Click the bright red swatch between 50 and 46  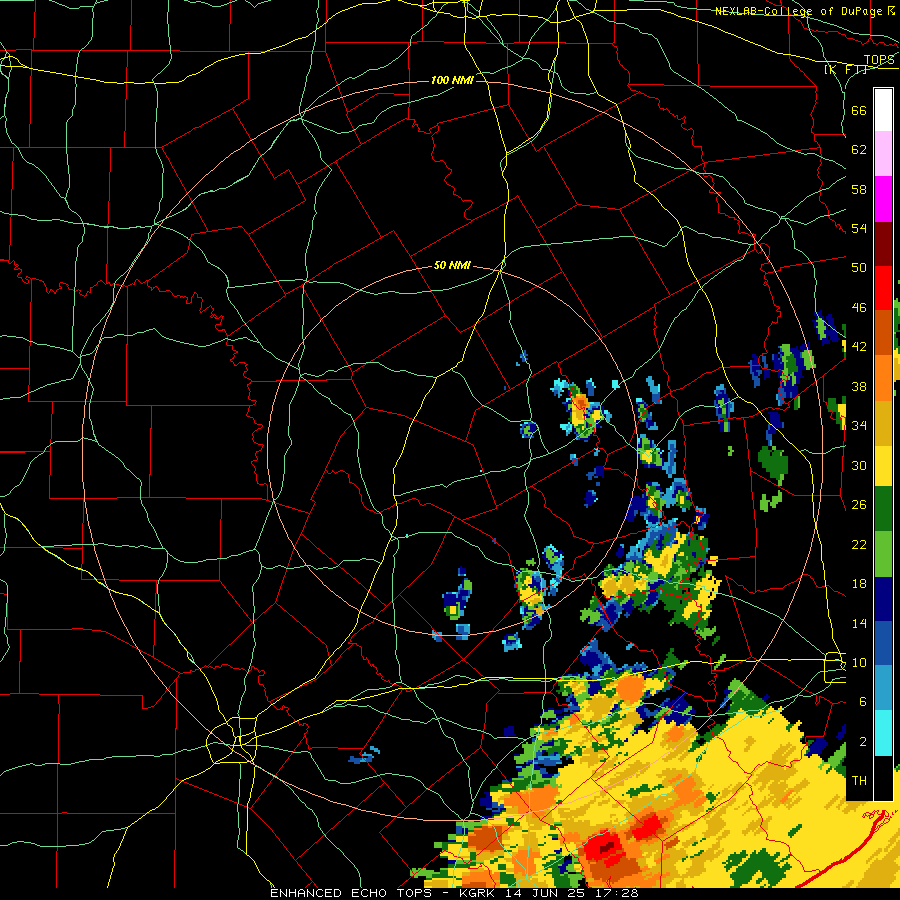click(x=883, y=288)
